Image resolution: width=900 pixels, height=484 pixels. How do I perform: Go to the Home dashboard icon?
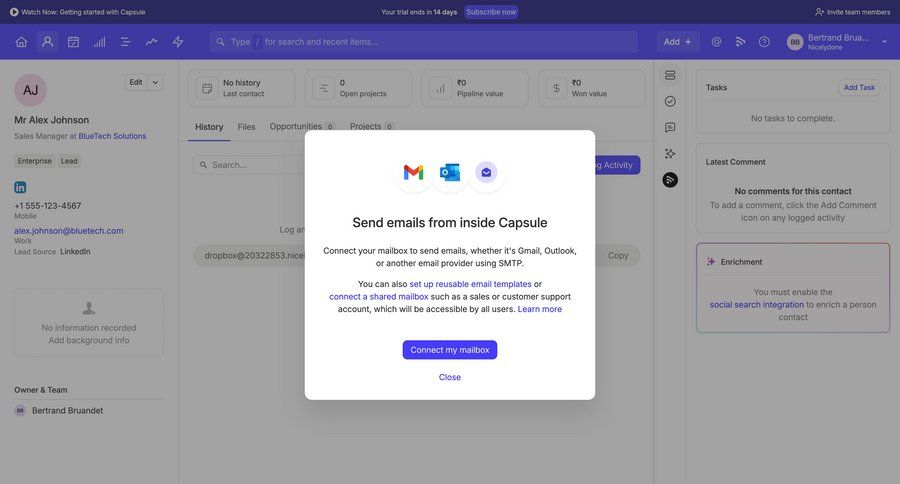pos(21,42)
